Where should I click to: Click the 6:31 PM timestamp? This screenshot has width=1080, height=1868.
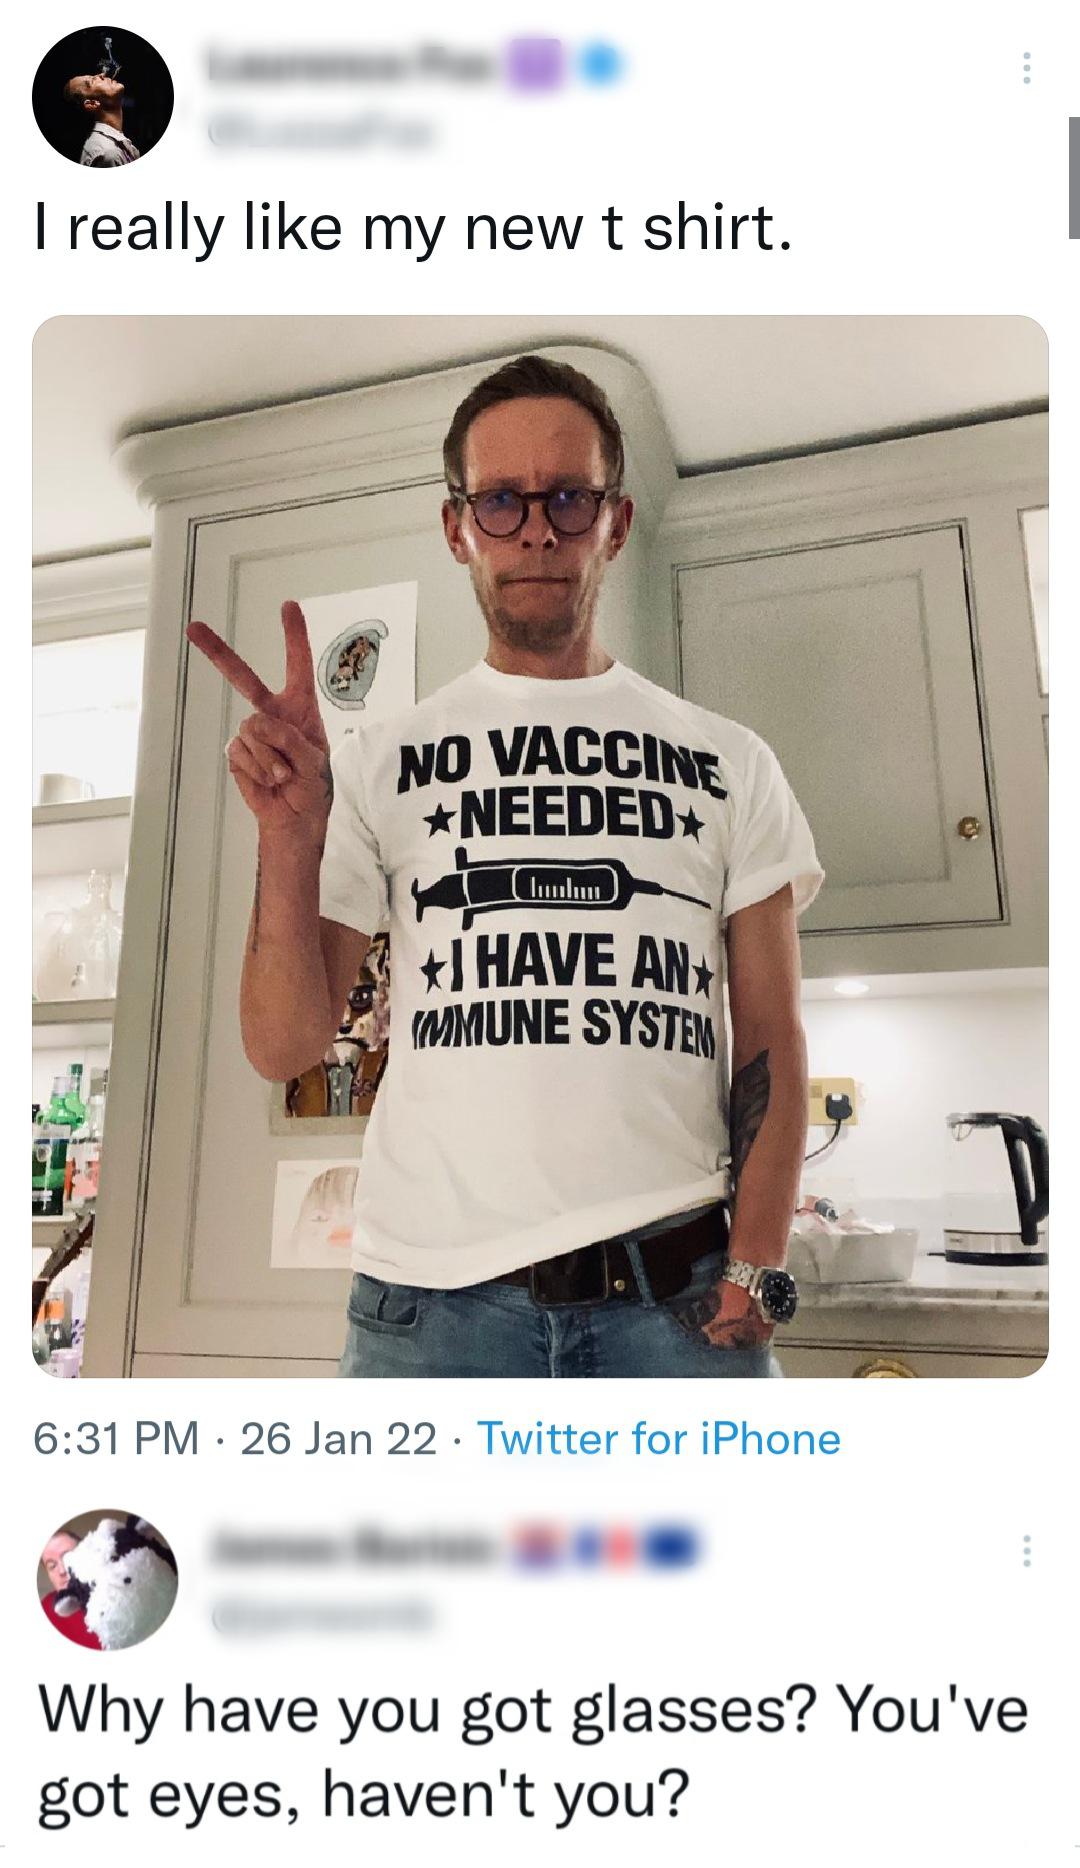pos(115,1439)
